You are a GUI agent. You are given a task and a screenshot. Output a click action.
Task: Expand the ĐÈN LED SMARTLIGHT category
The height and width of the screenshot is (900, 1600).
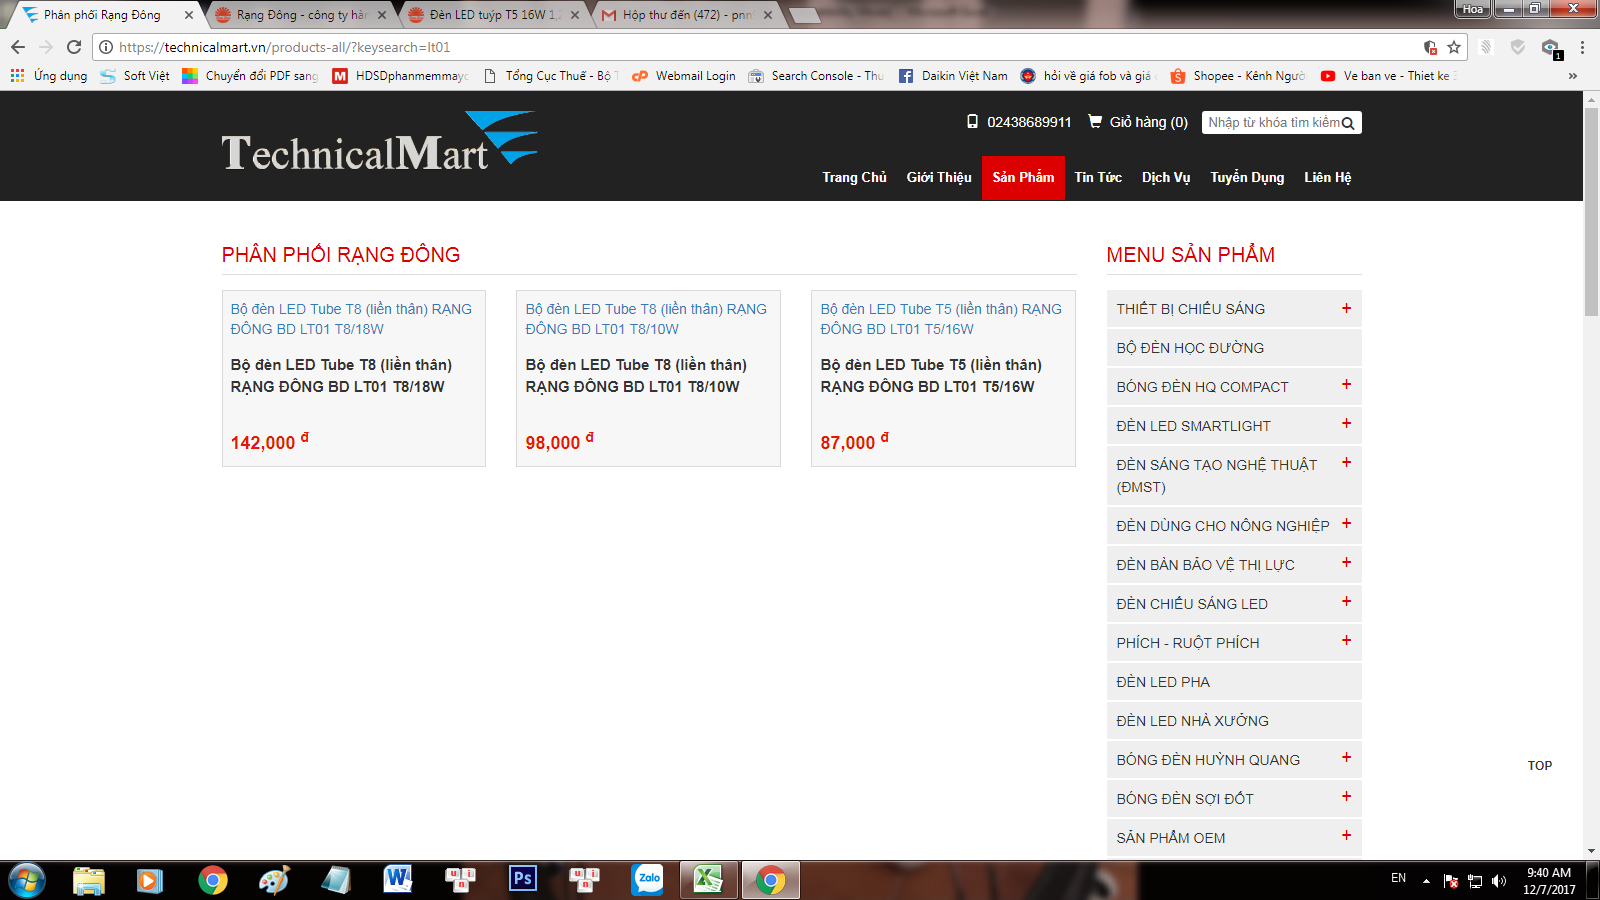pos(1346,424)
